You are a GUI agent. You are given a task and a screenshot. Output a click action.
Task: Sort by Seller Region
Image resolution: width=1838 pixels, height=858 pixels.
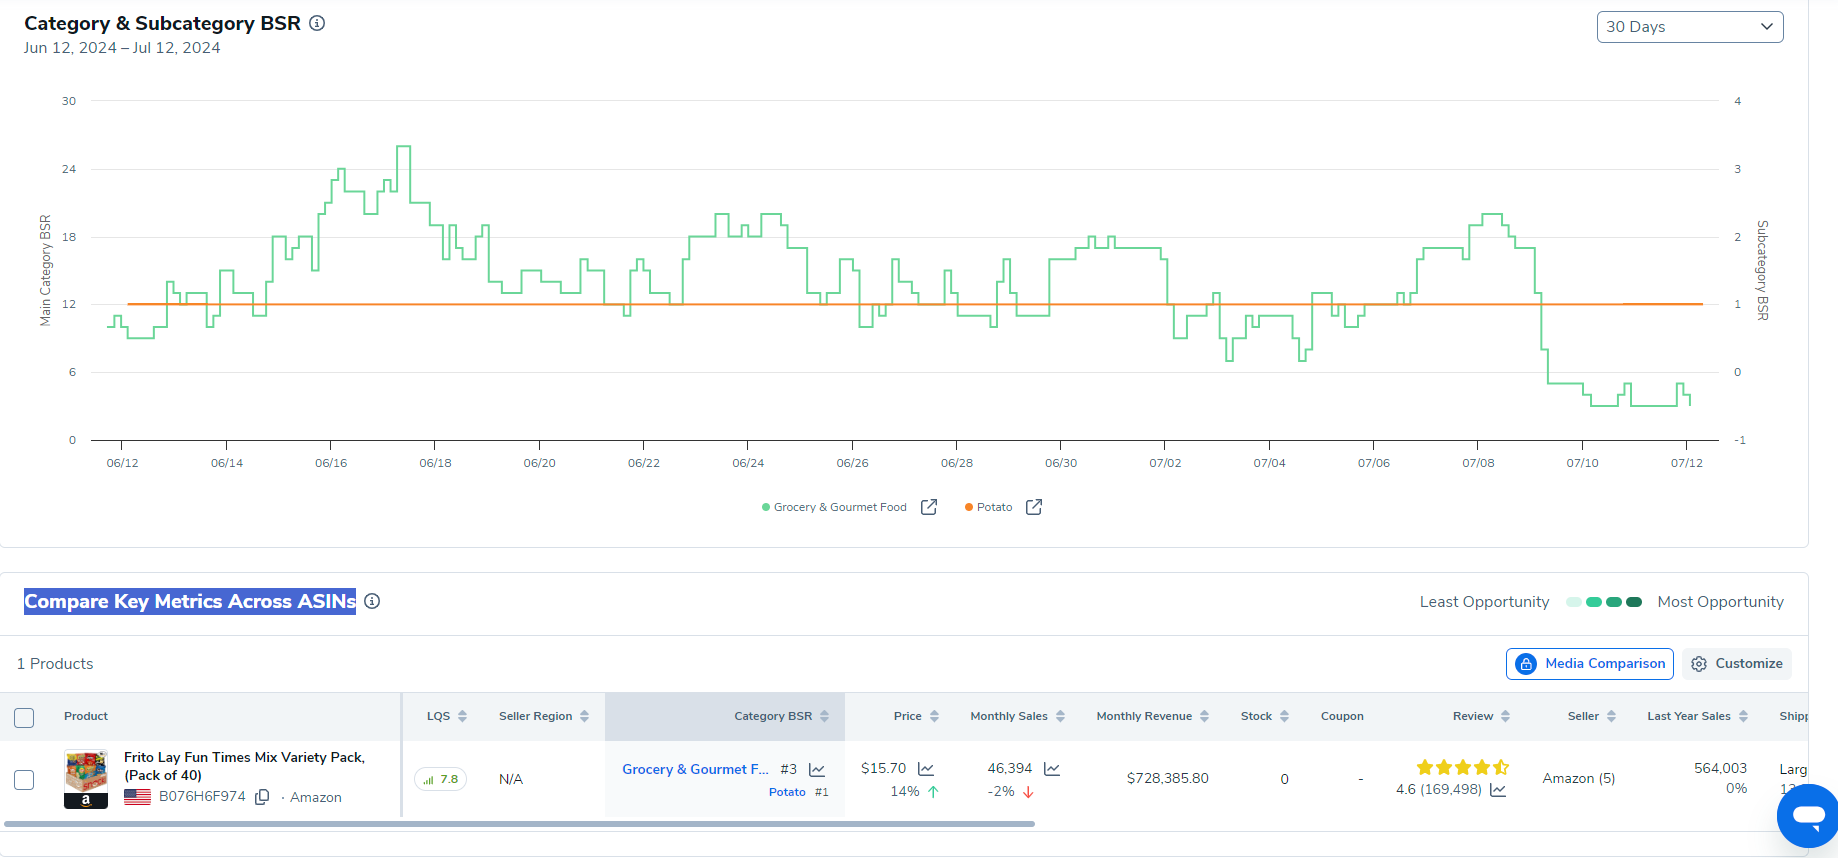click(x=584, y=716)
